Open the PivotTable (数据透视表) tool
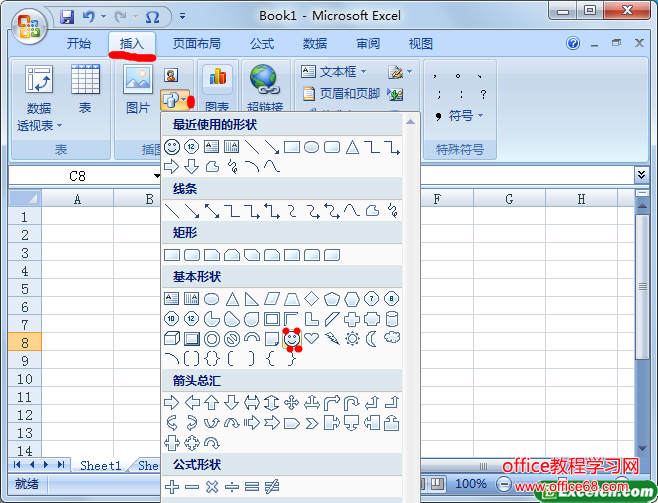658x503 pixels. point(39,98)
